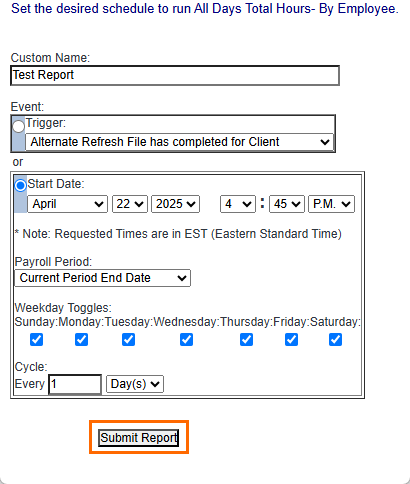This screenshot has width=410, height=484.
Task: Open the Payroll Period dropdown
Action: click(103, 278)
